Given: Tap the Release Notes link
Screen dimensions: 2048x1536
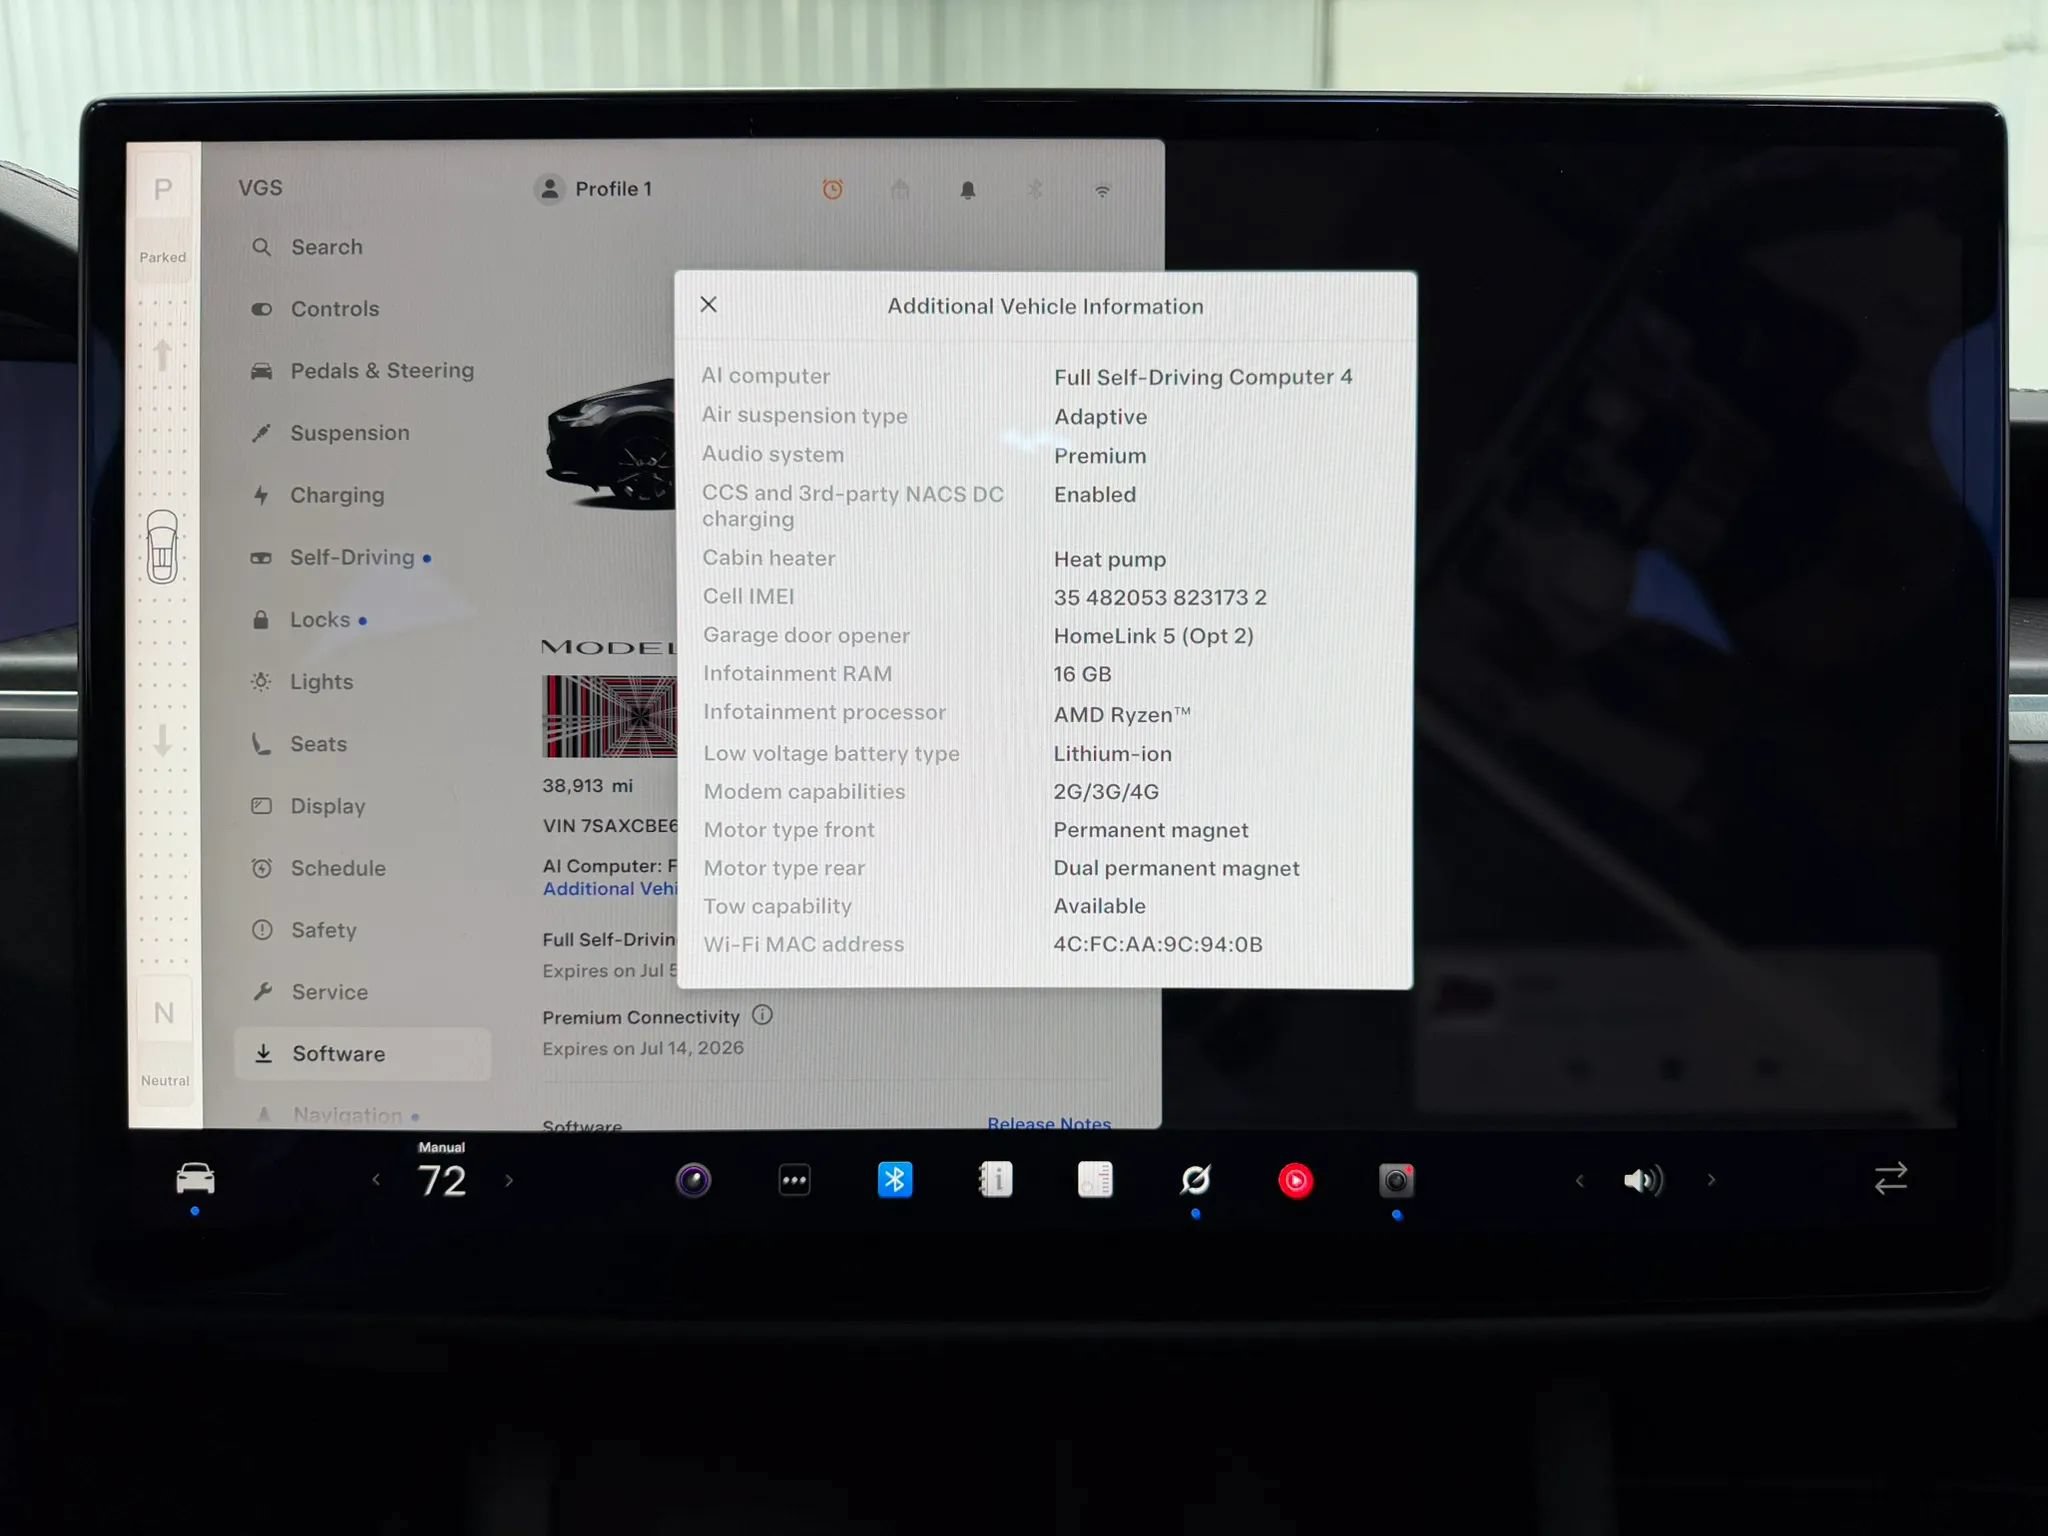Looking at the screenshot, I should point(1049,1123).
